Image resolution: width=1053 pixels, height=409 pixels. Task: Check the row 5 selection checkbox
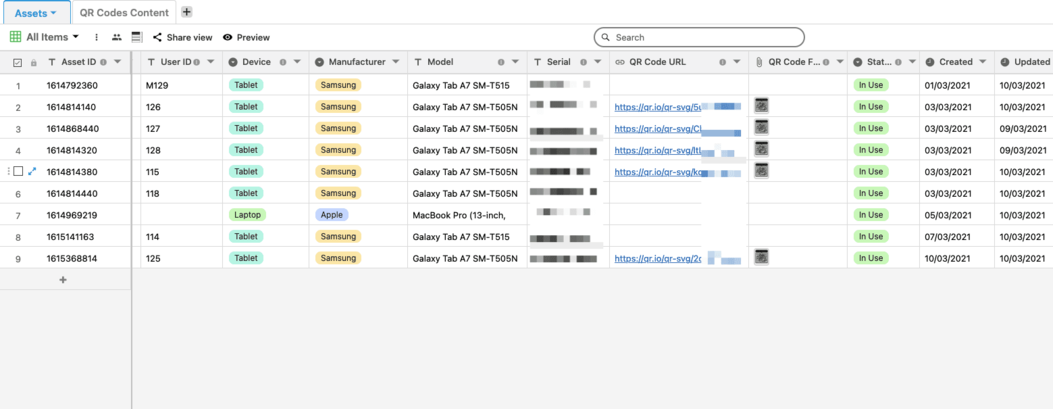[18, 172]
